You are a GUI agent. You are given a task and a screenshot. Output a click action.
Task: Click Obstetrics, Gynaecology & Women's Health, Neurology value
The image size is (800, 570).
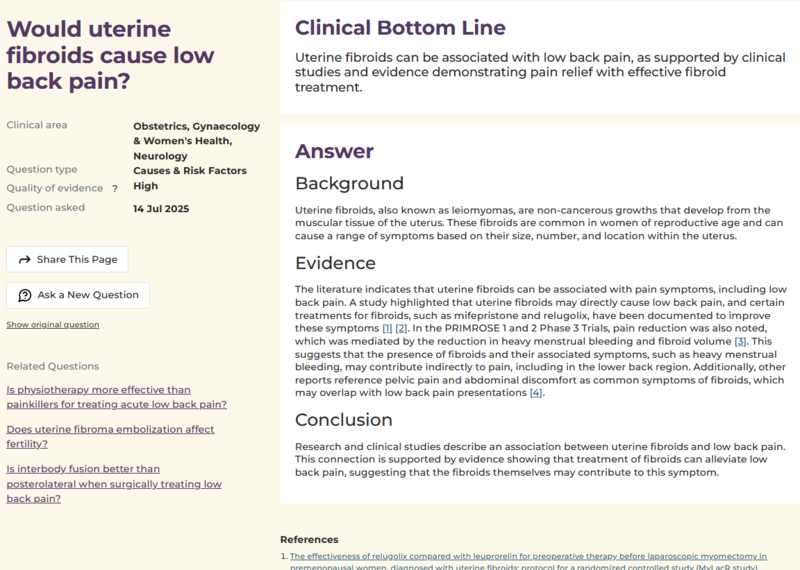tap(196, 141)
